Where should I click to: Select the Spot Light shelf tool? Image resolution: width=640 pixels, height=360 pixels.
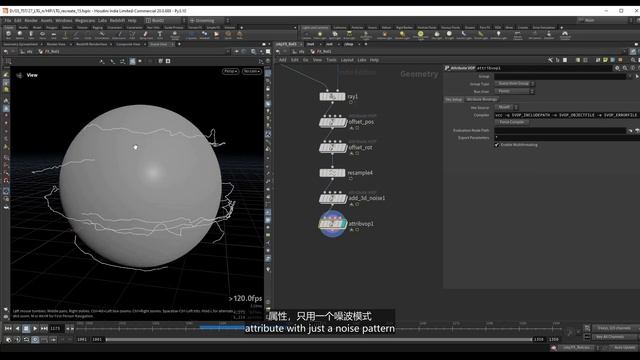pos(334,35)
